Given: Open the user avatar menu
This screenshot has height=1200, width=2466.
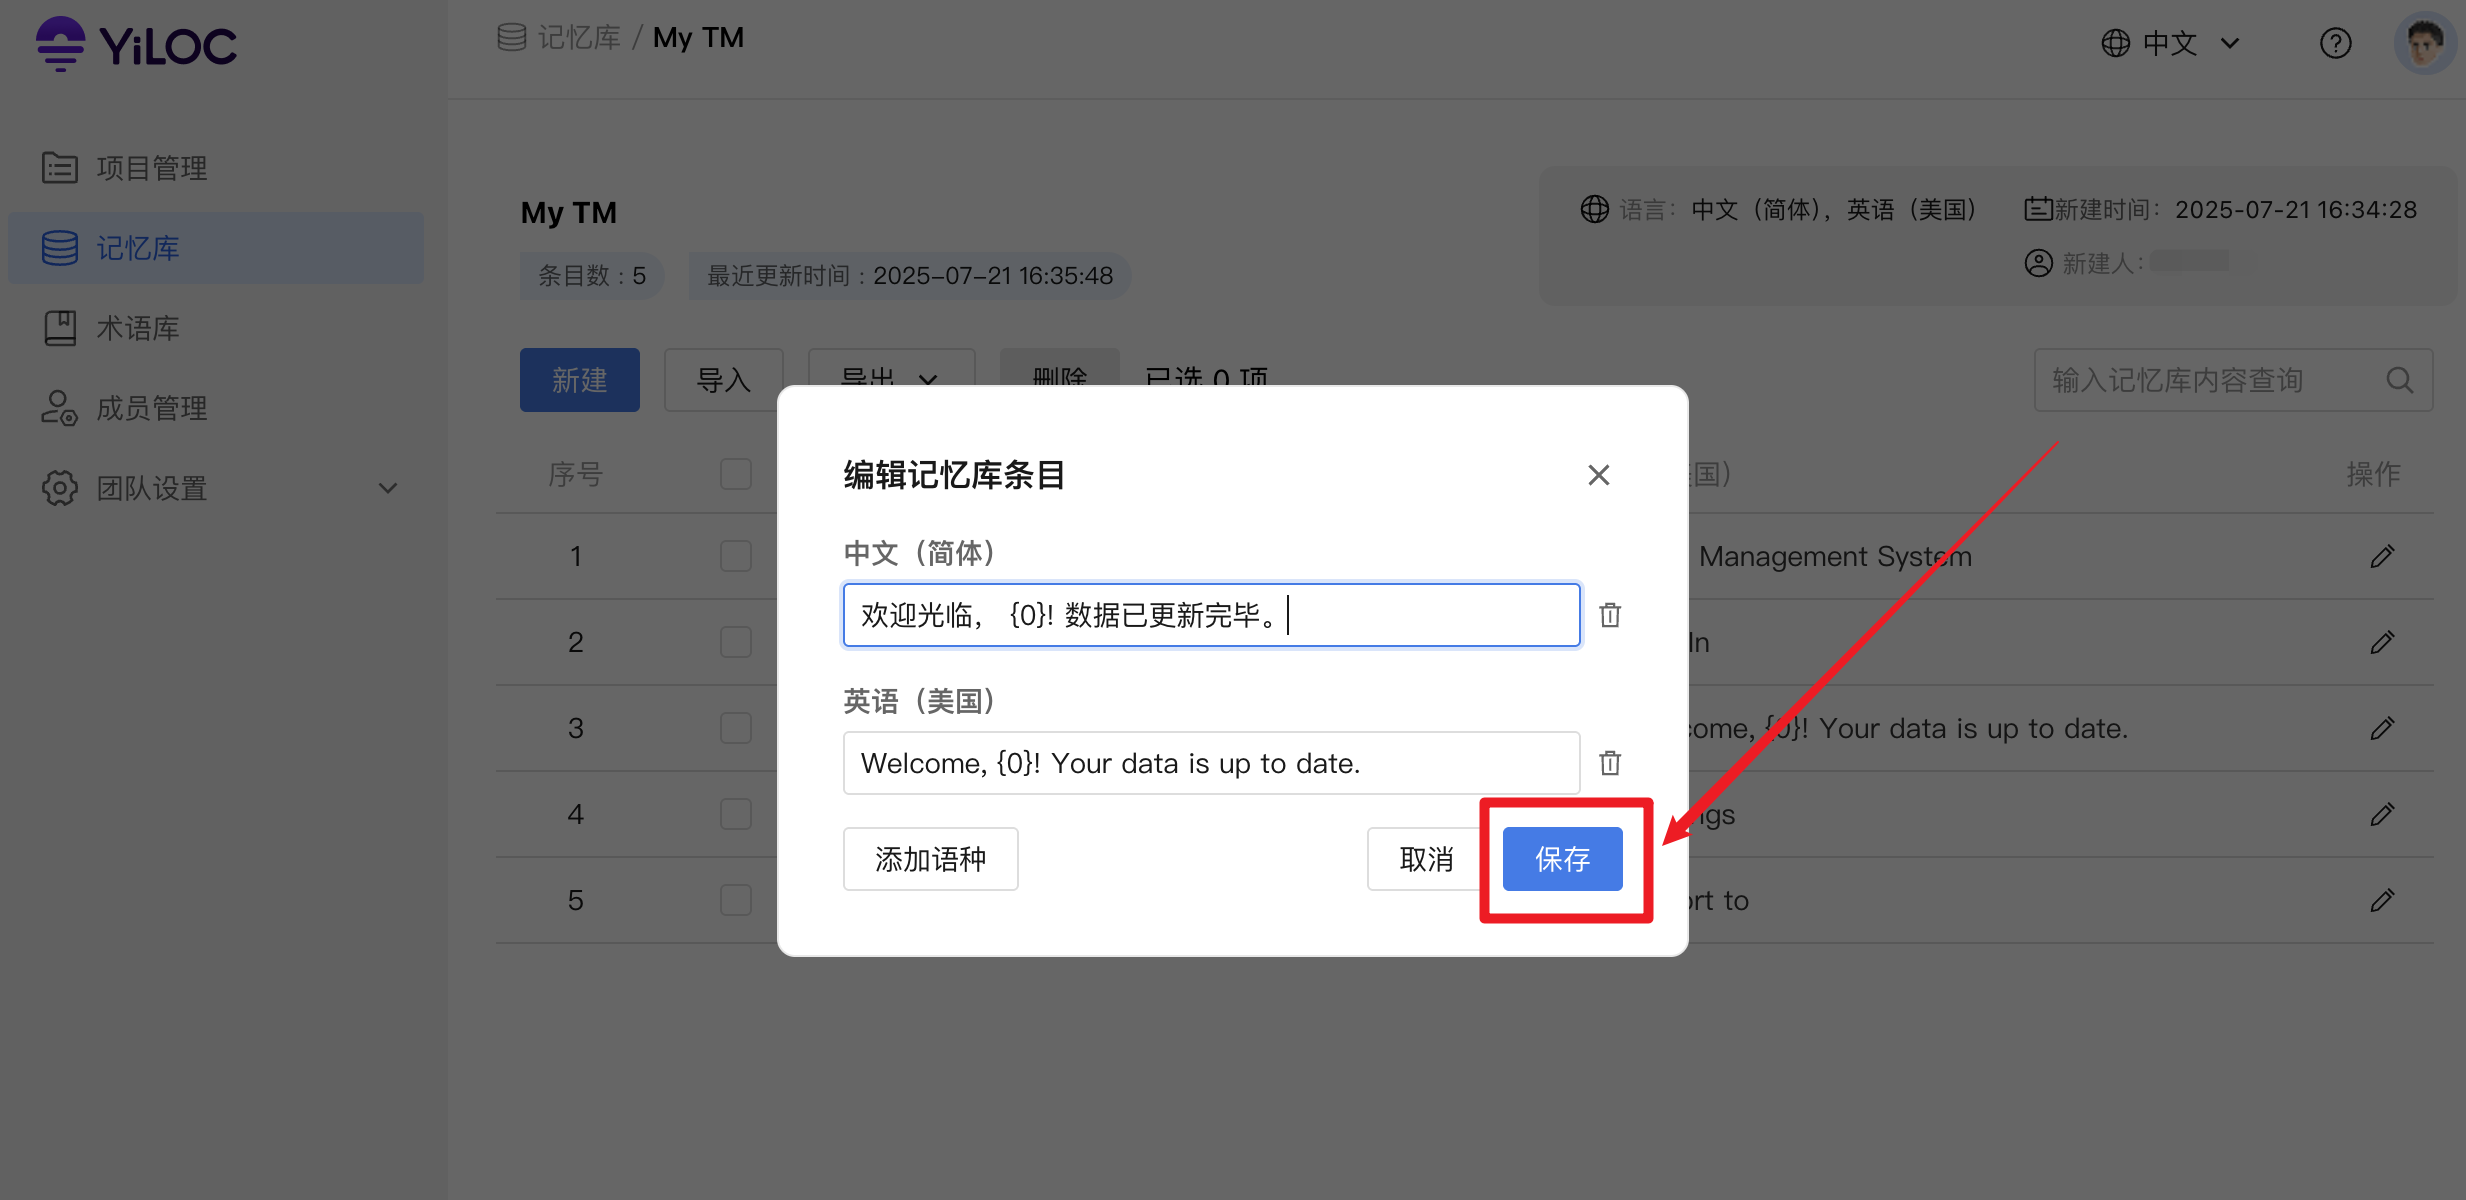Looking at the screenshot, I should point(2425,43).
